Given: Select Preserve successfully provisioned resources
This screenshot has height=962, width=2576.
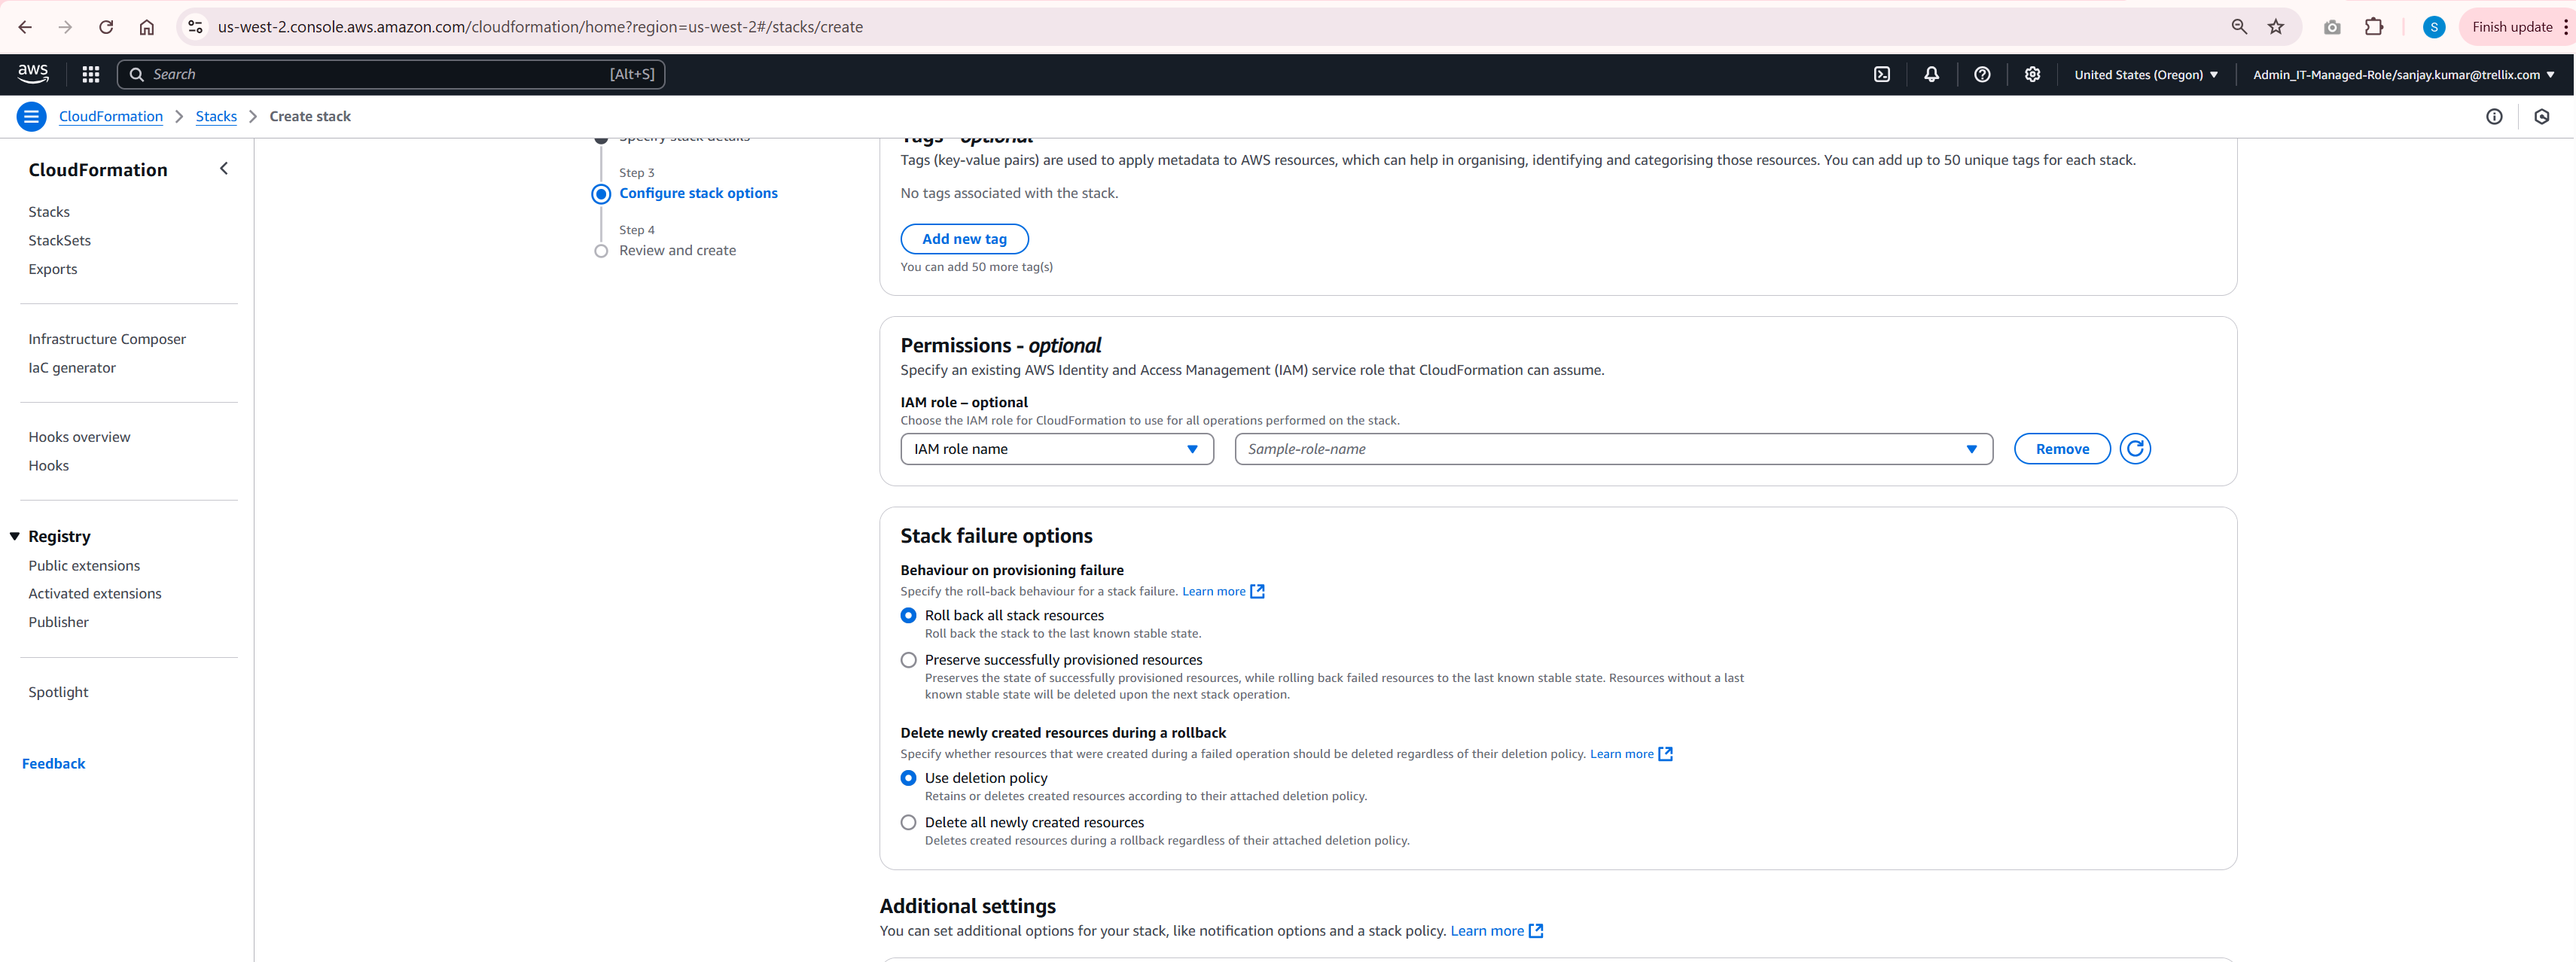Looking at the screenshot, I should pos(908,659).
